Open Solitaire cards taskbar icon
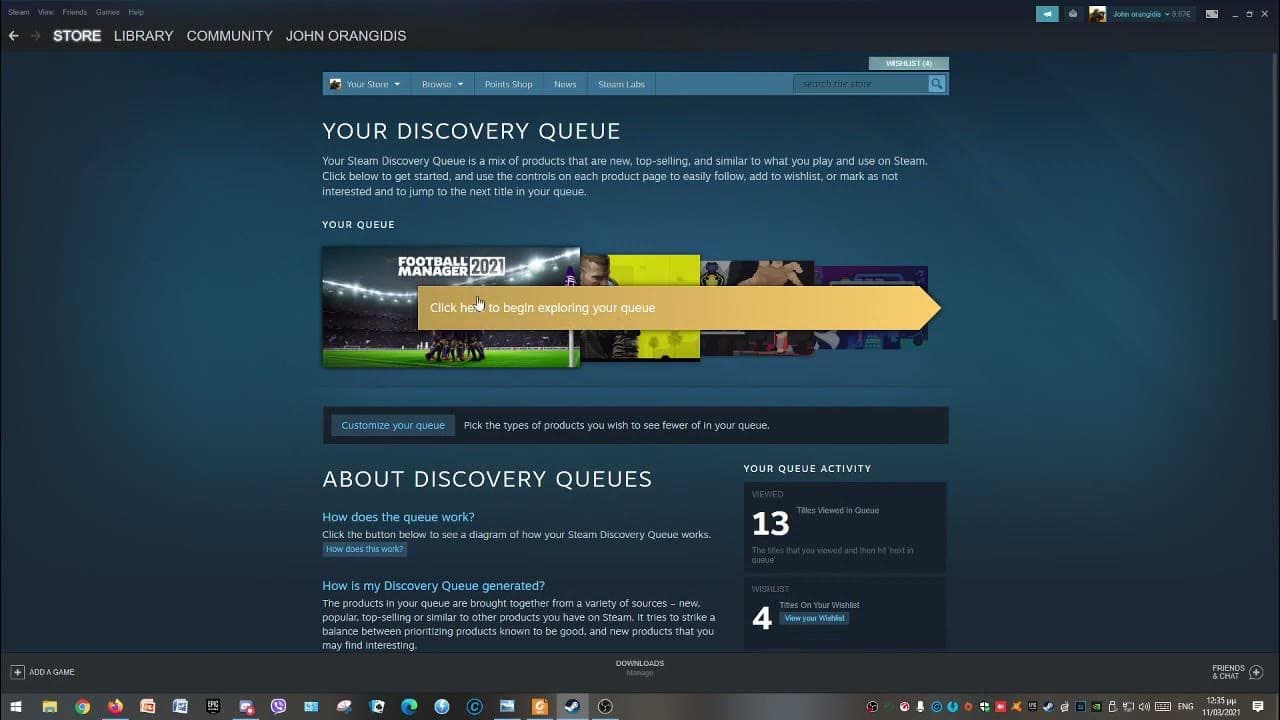 coord(377,707)
